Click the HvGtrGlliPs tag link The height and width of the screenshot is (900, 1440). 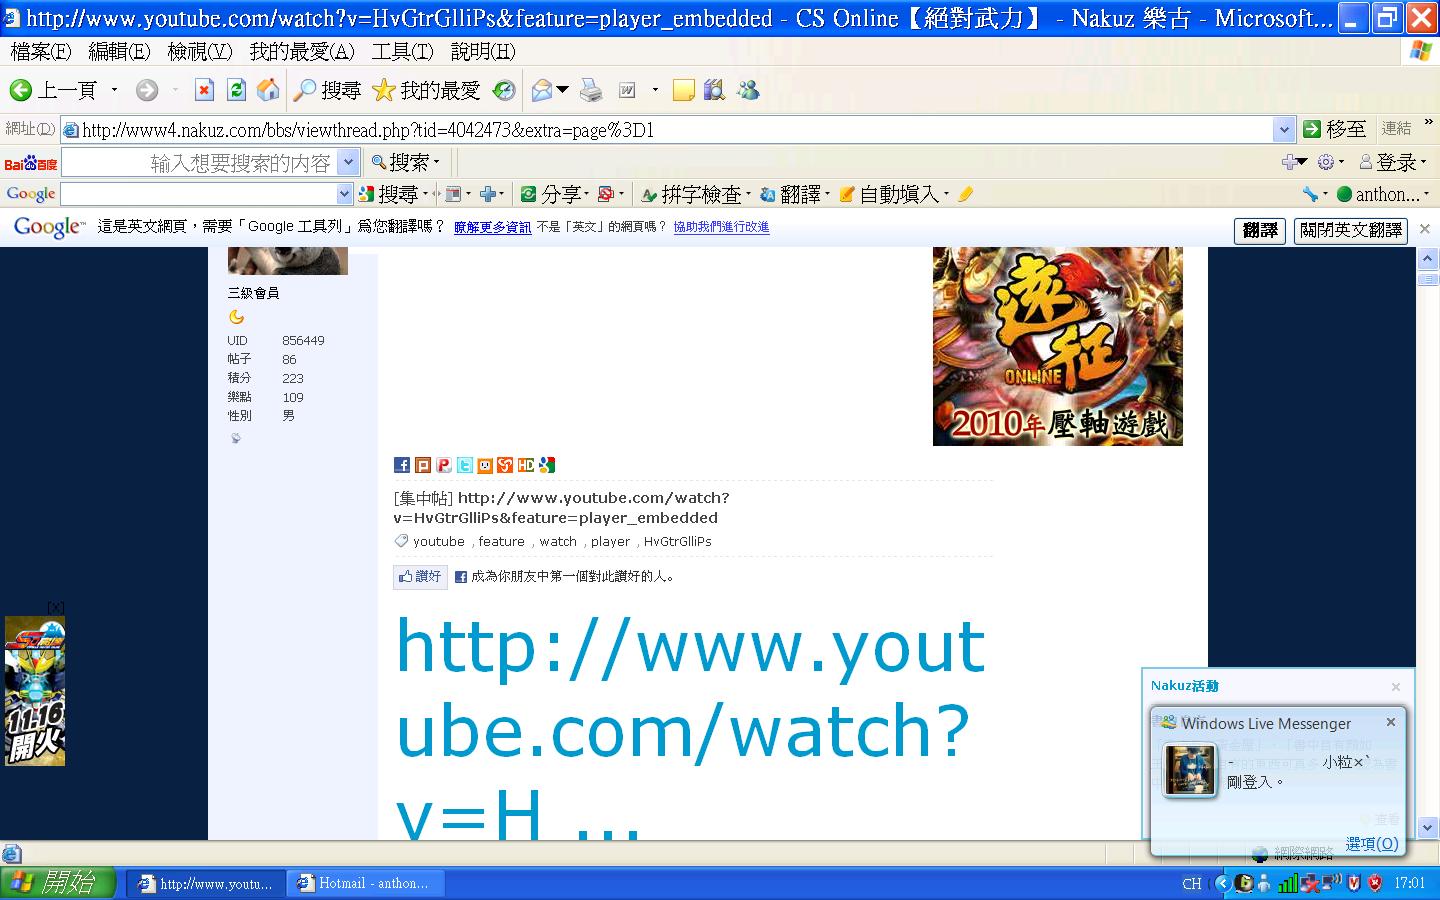(678, 542)
